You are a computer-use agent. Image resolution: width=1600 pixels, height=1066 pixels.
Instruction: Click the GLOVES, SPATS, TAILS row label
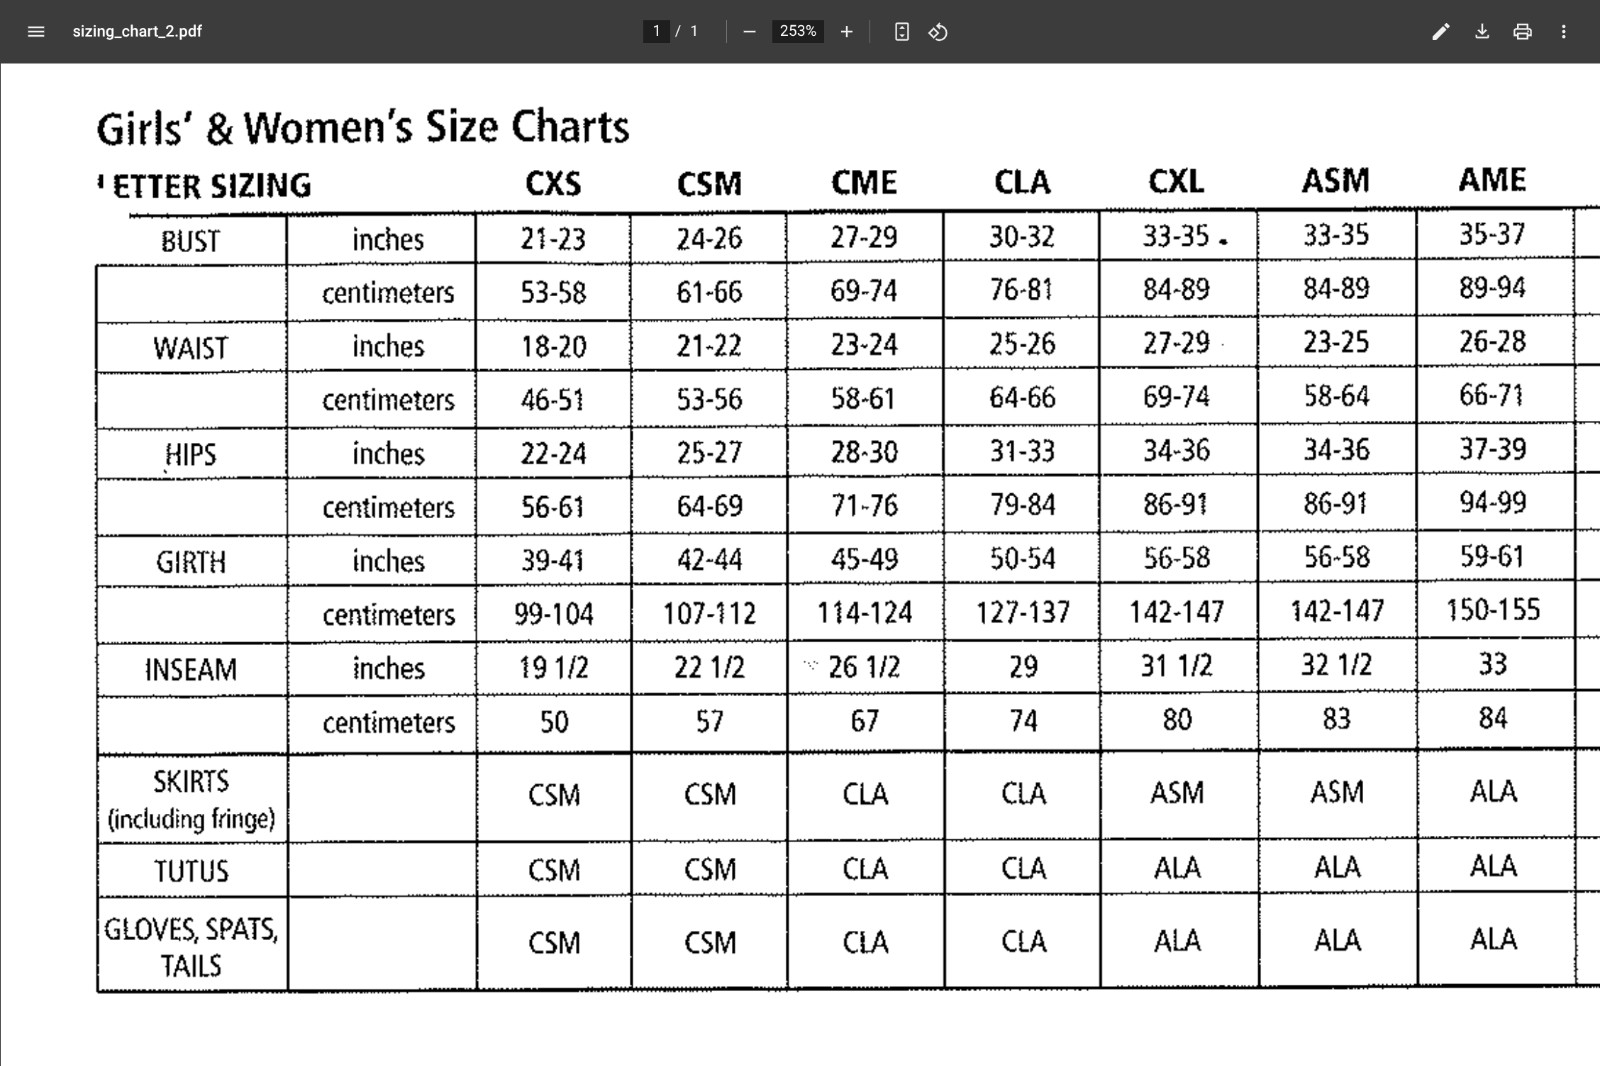[190, 947]
